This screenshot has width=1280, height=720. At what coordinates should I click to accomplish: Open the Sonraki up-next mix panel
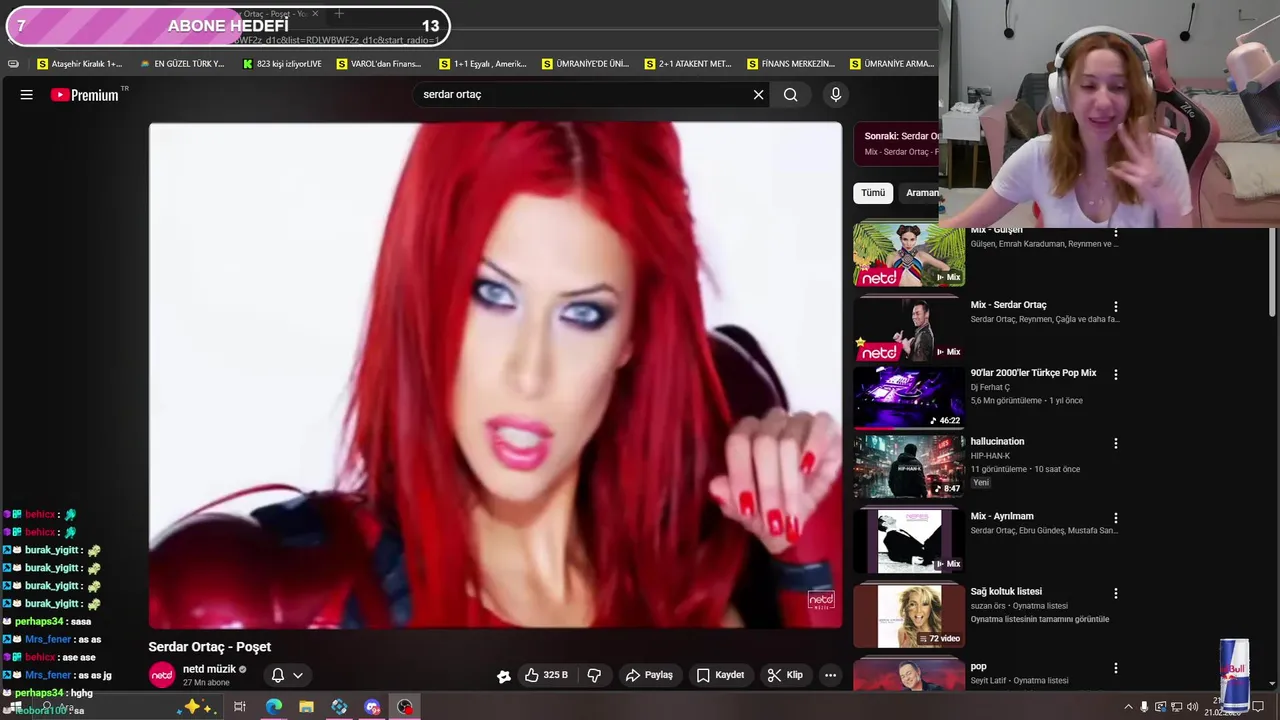tap(897, 144)
